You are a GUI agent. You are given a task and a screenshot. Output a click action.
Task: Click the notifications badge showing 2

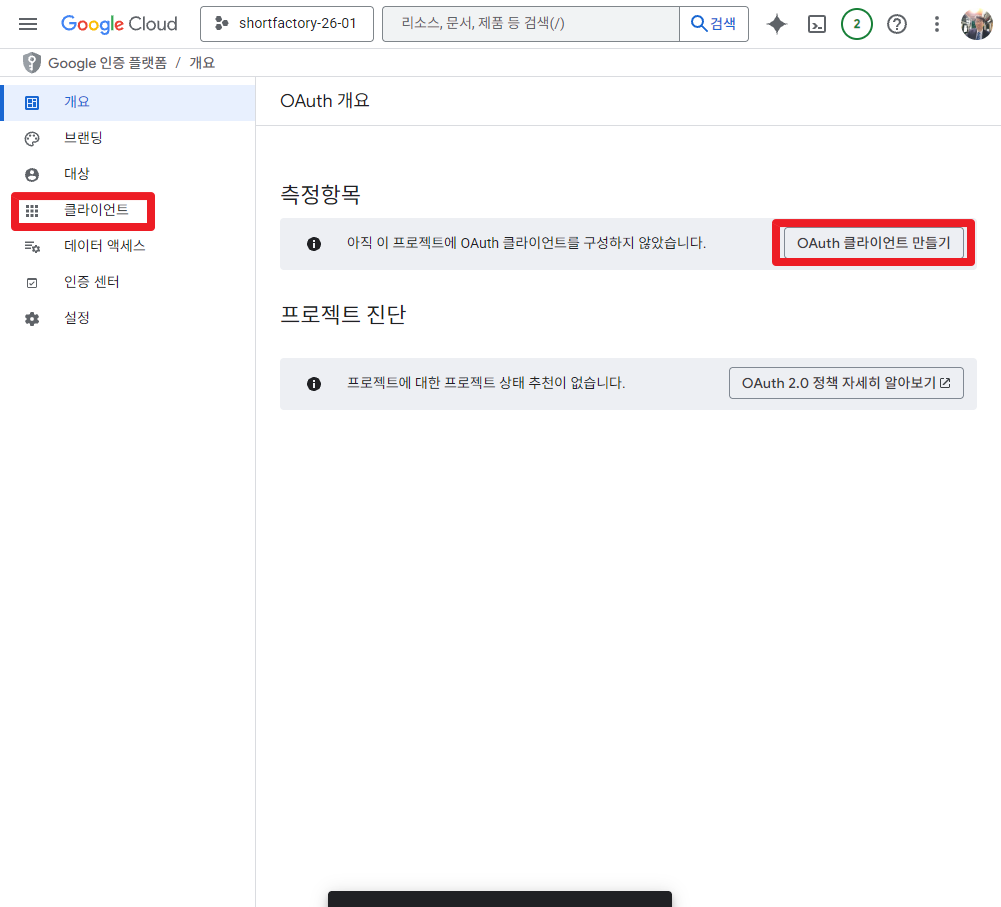pyautogui.click(x=857, y=24)
